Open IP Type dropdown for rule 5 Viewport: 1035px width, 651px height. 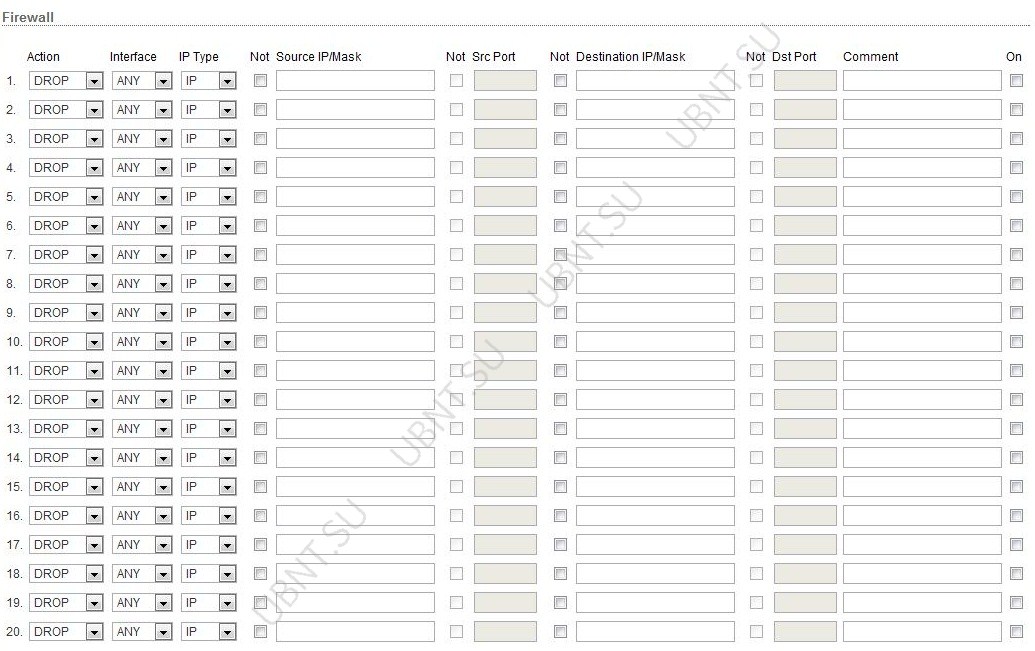(x=209, y=197)
